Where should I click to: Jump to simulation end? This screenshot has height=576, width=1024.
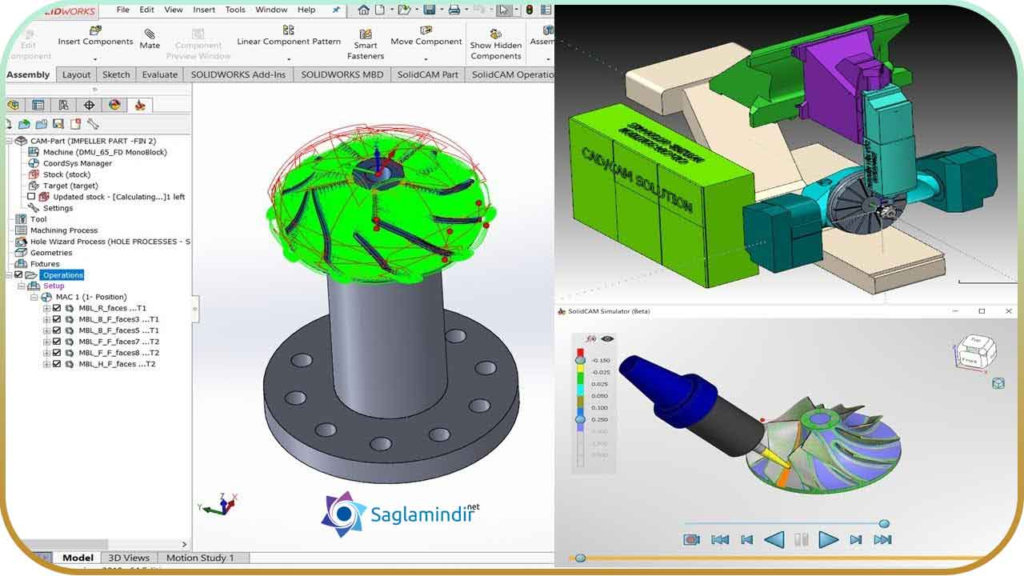pyautogui.click(x=882, y=539)
